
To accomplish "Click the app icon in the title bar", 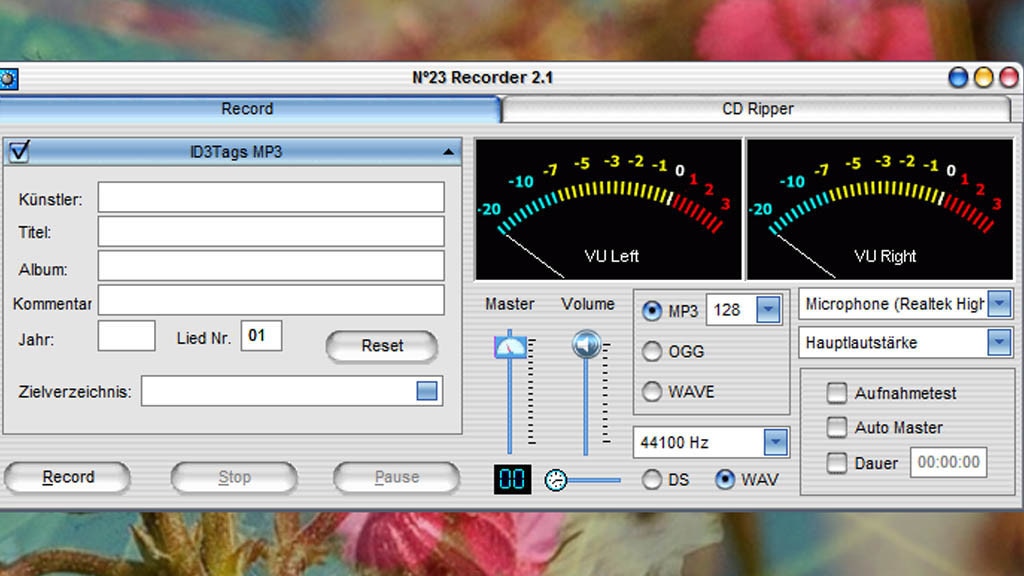I will [8, 78].
